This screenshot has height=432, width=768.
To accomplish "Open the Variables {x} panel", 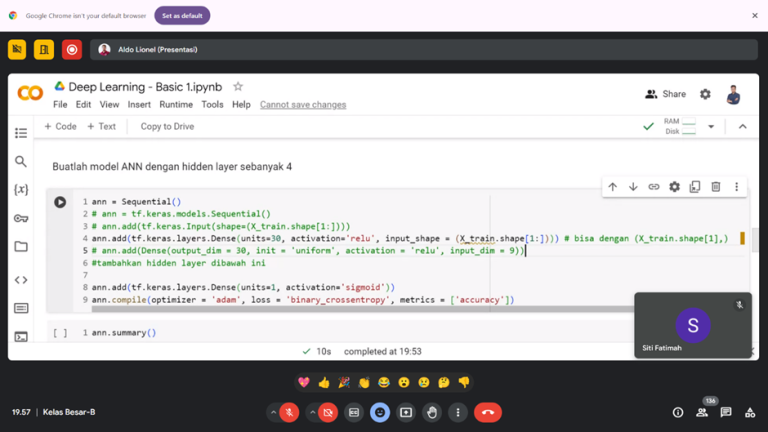I will [21, 190].
